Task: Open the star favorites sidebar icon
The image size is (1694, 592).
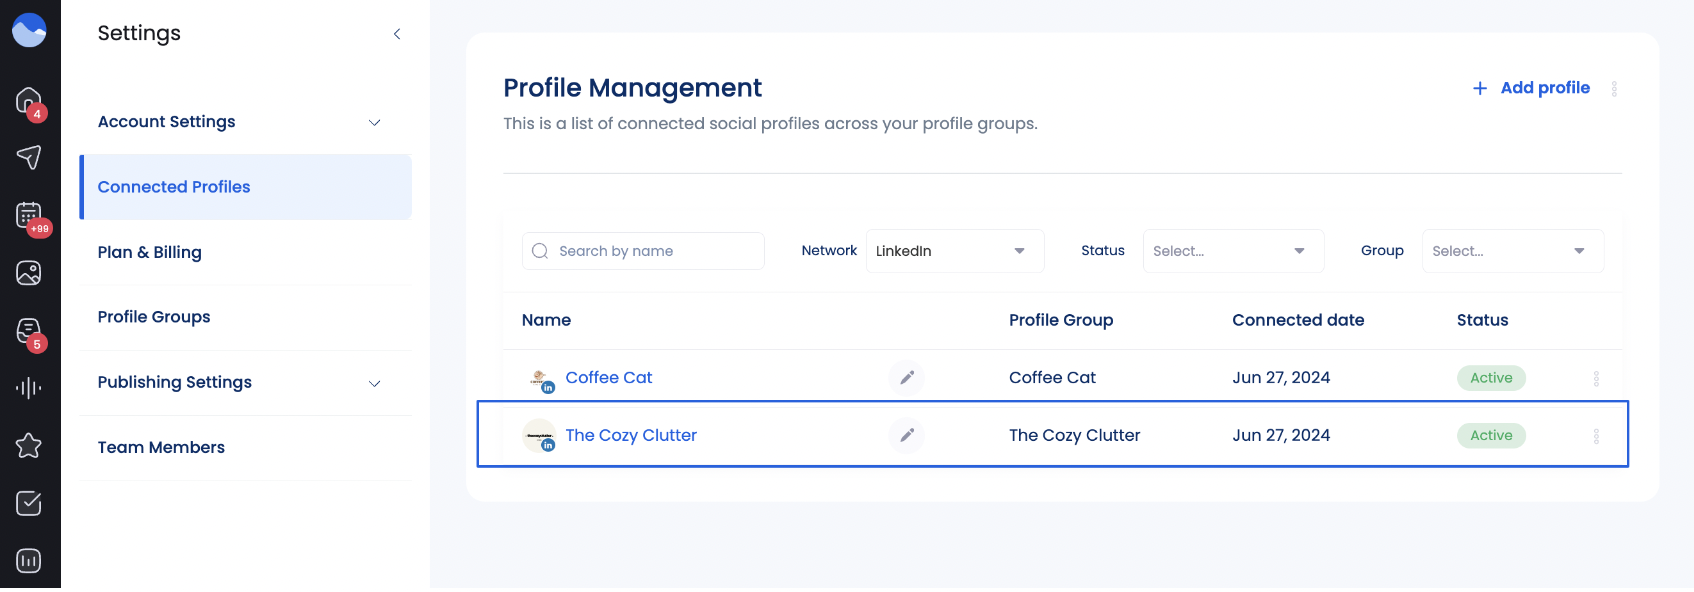Action: (x=29, y=446)
